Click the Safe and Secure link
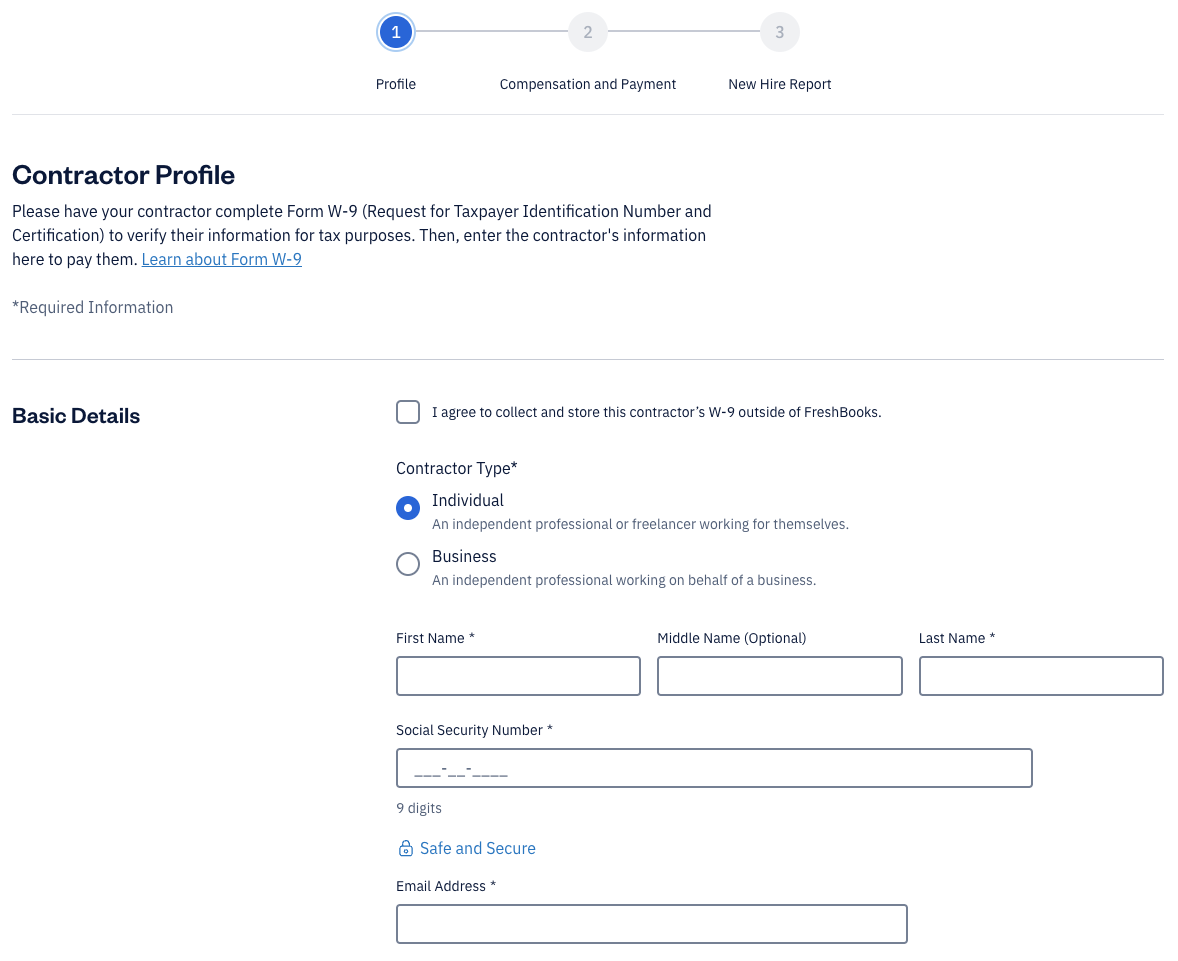Screen dimensions: 1178x961 point(478,847)
